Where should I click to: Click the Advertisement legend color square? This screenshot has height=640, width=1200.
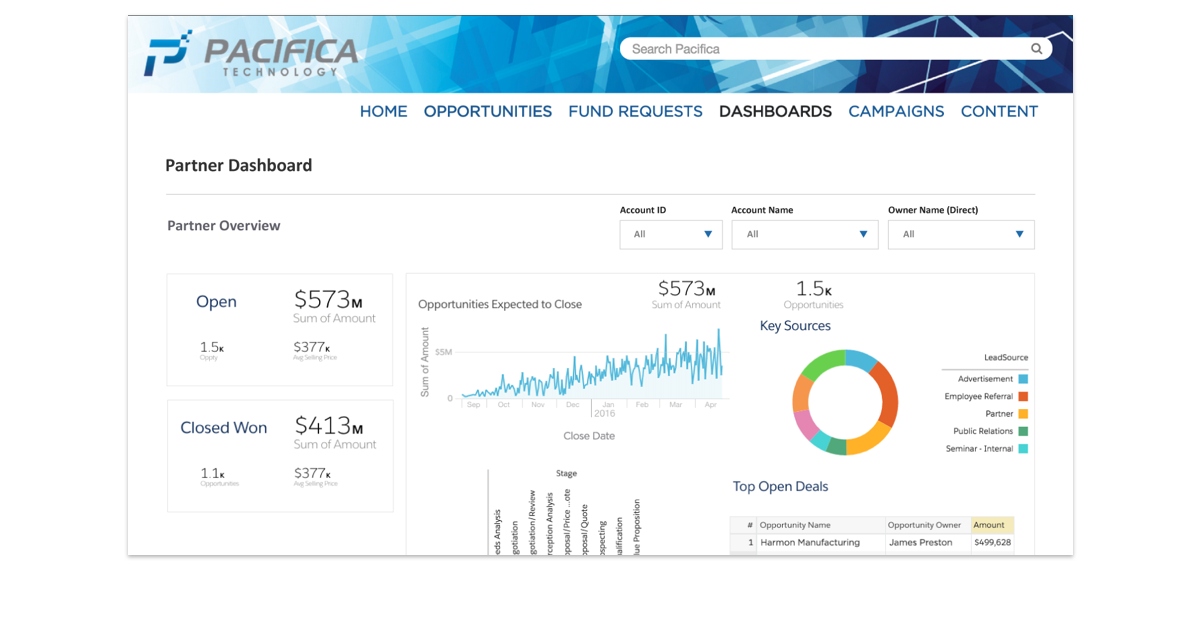point(1023,379)
